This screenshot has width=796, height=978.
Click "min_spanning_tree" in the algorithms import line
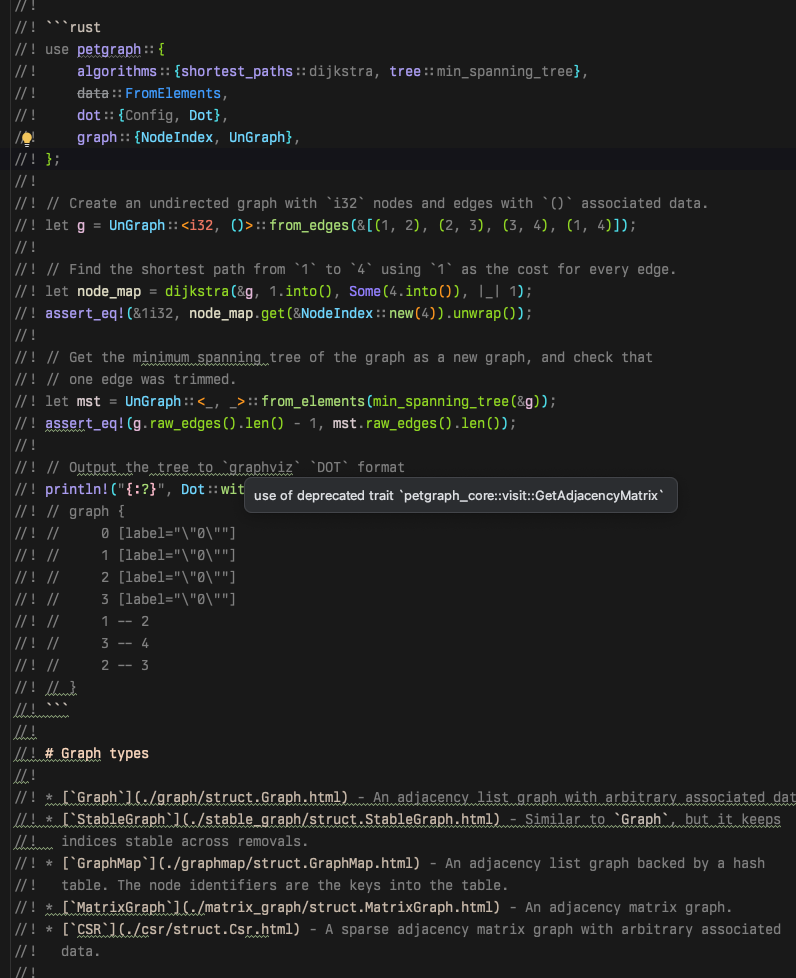click(x=505, y=71)
